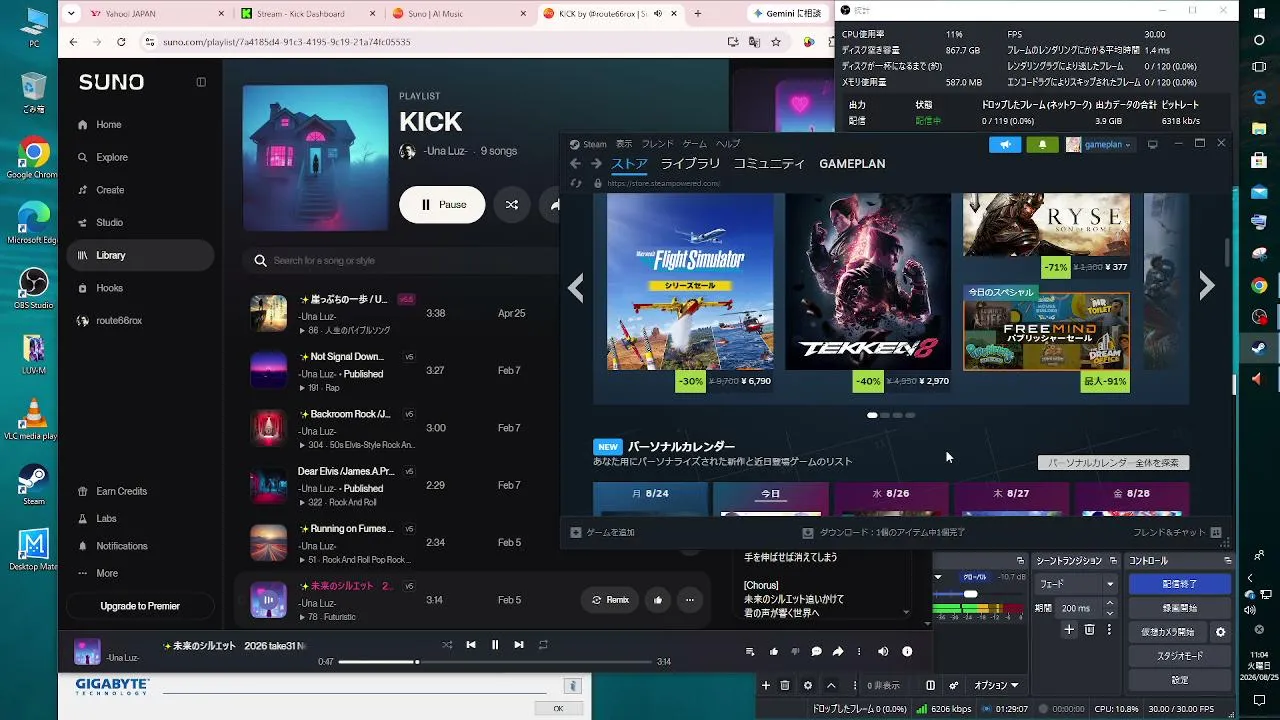Click OBS 録画開始 start recording button

point(1180,608)
